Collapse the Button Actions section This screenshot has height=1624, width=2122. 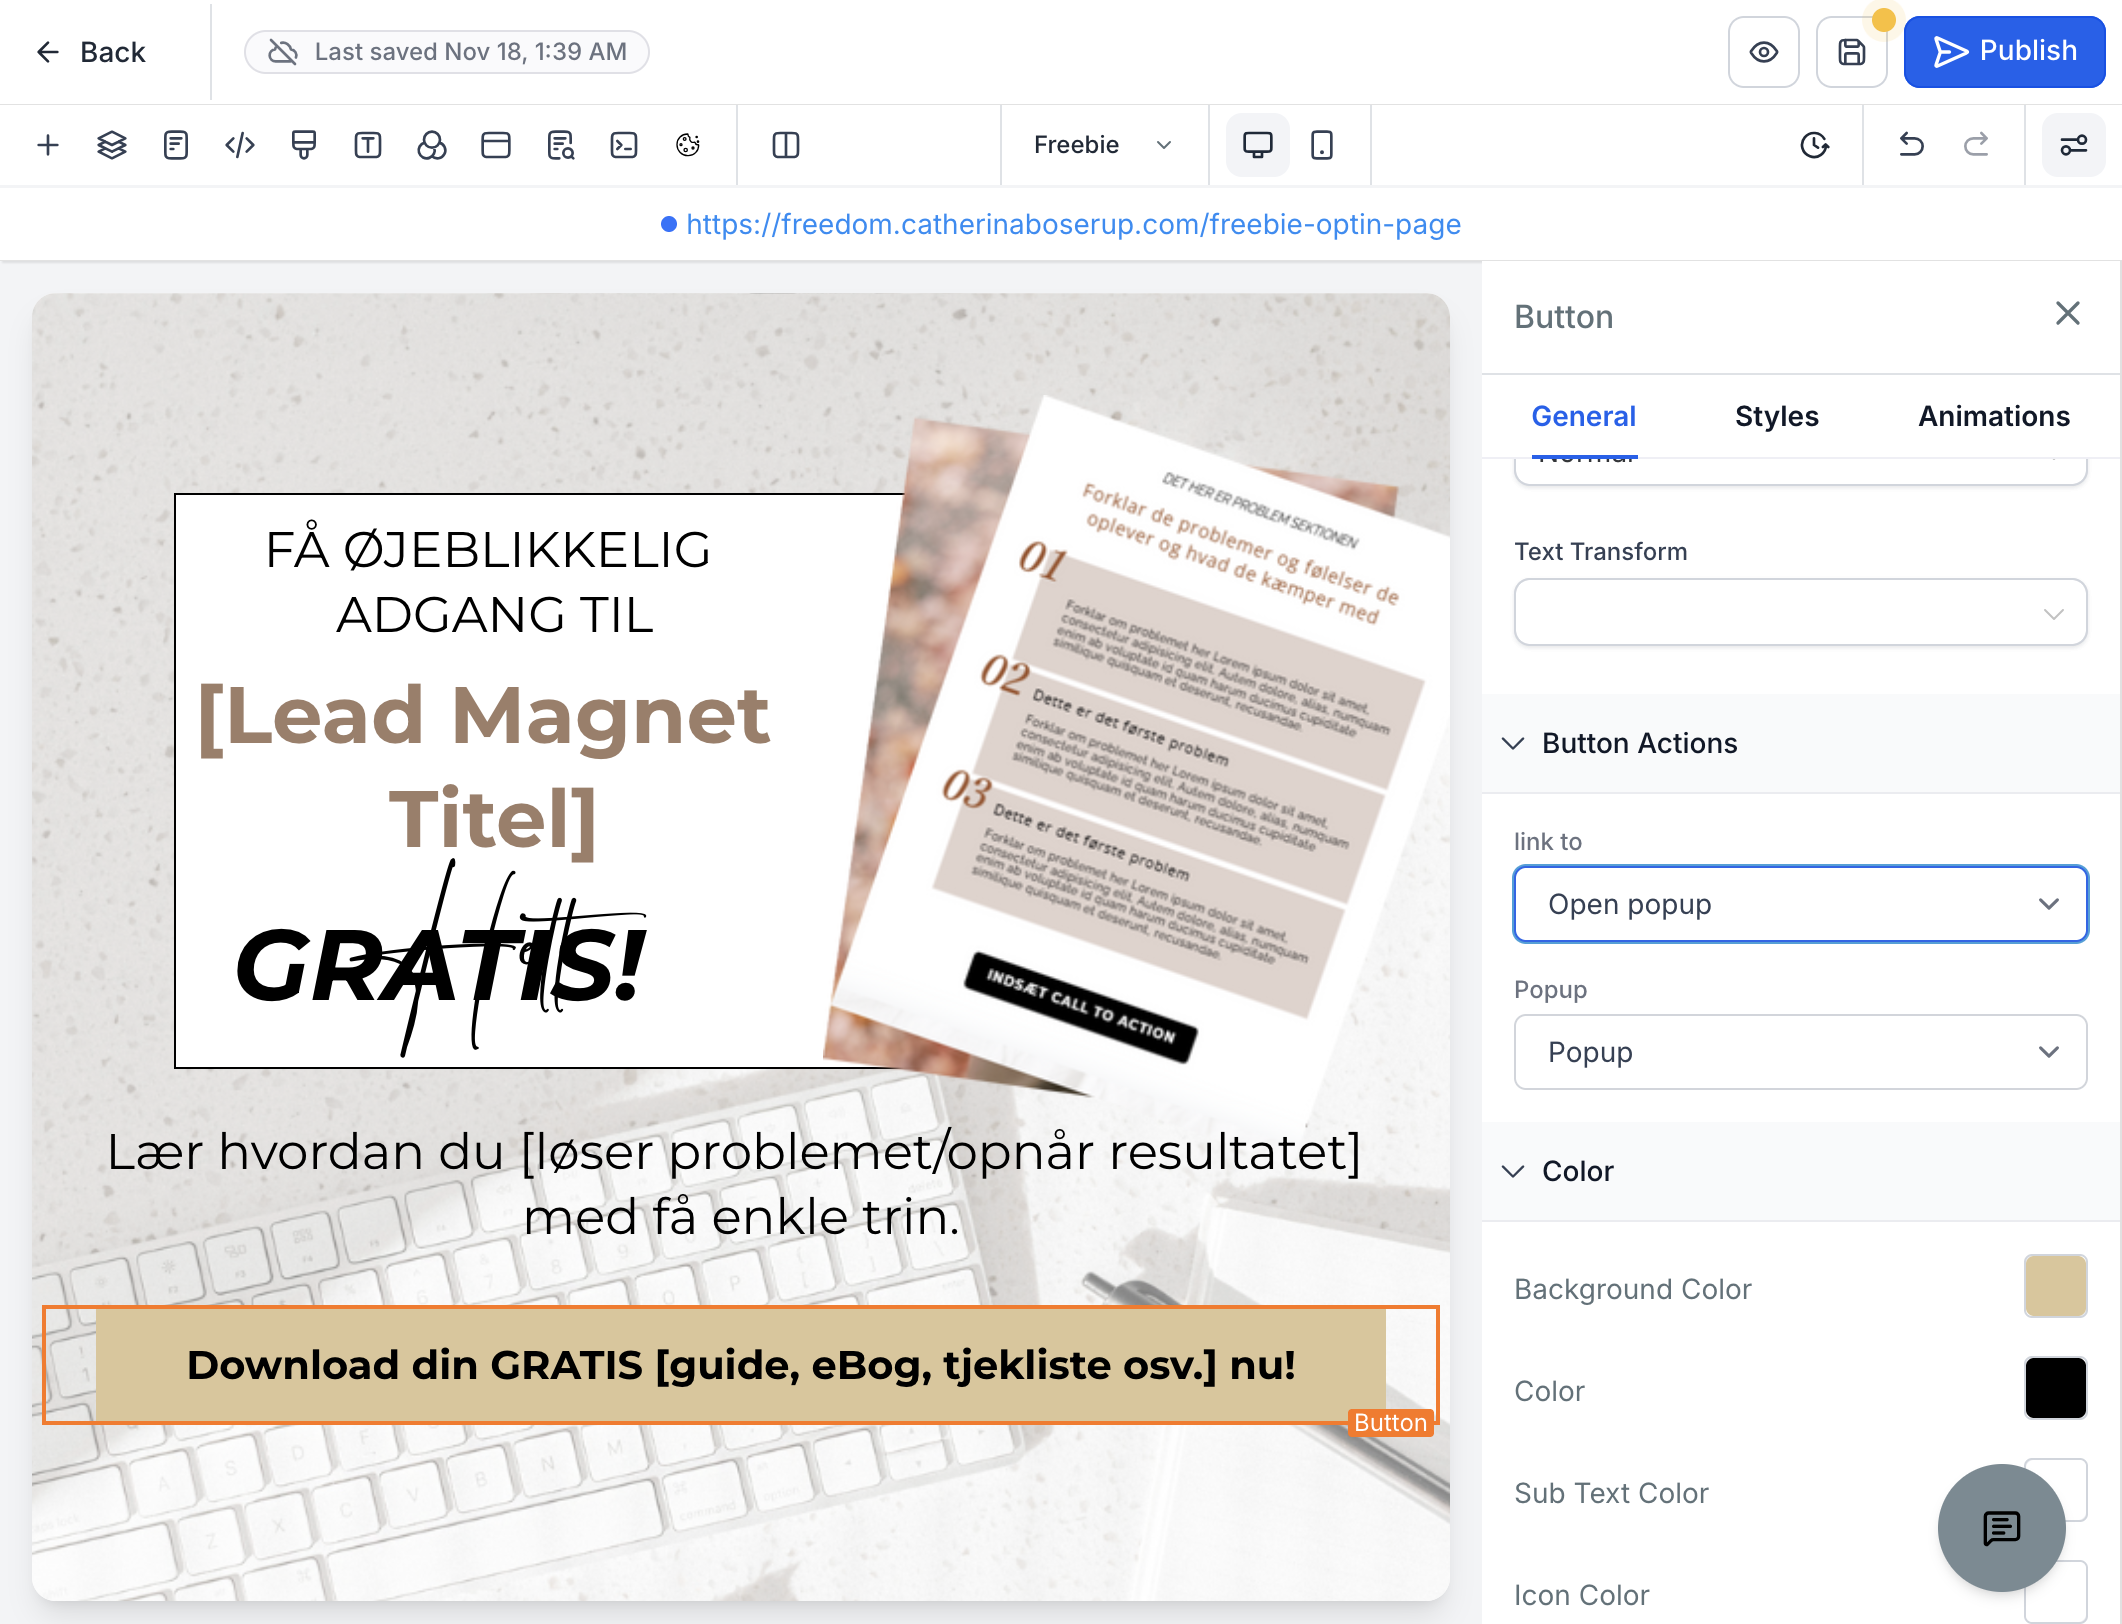[1800, 743]
